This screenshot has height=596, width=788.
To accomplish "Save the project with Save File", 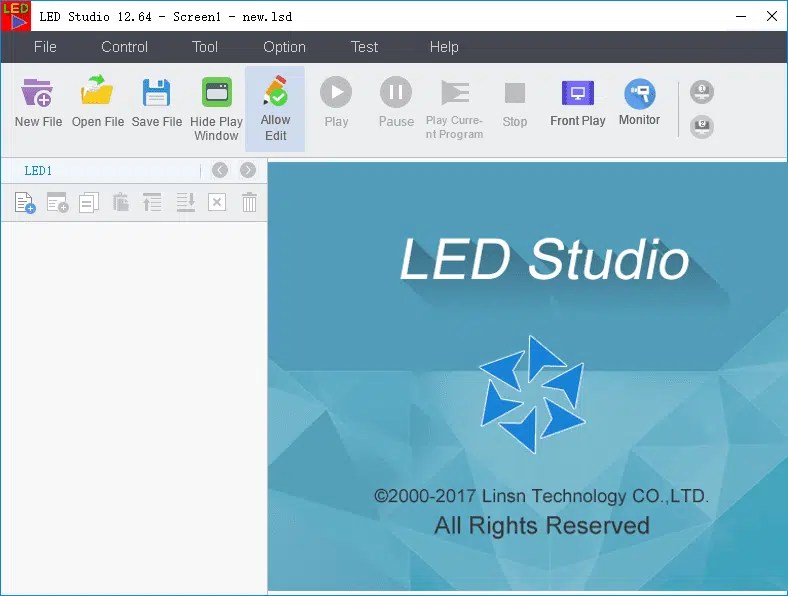I will coord(156,103).
